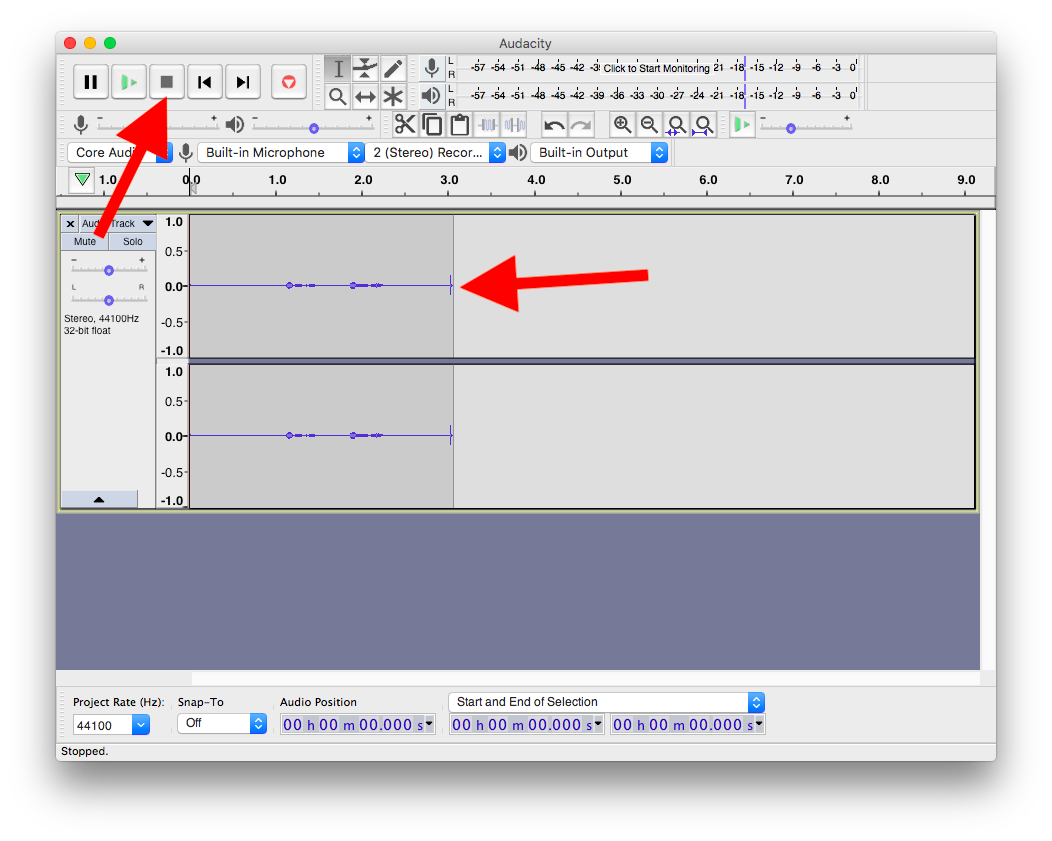Click the 7.0 mark on the timeline ruler
The width and height of the screenshot is (1052, 841).
794,180
